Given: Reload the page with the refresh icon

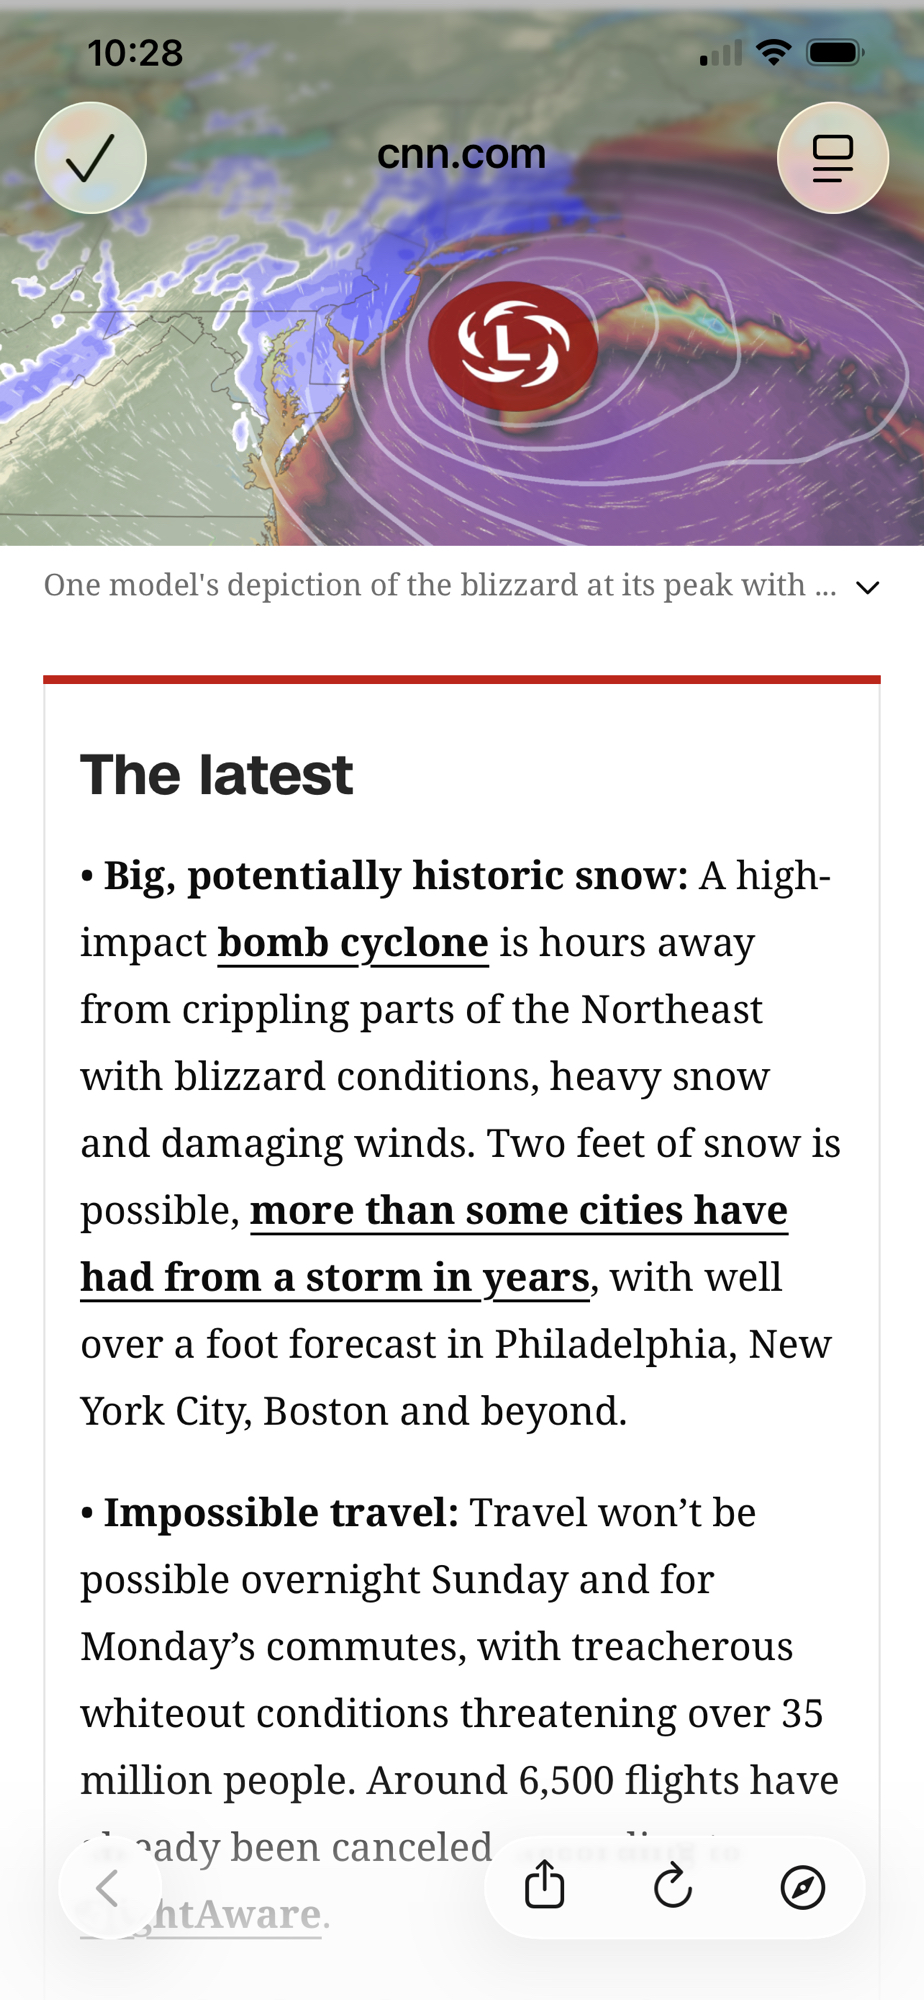Looking at the screenshot, I should point(673,1886).
